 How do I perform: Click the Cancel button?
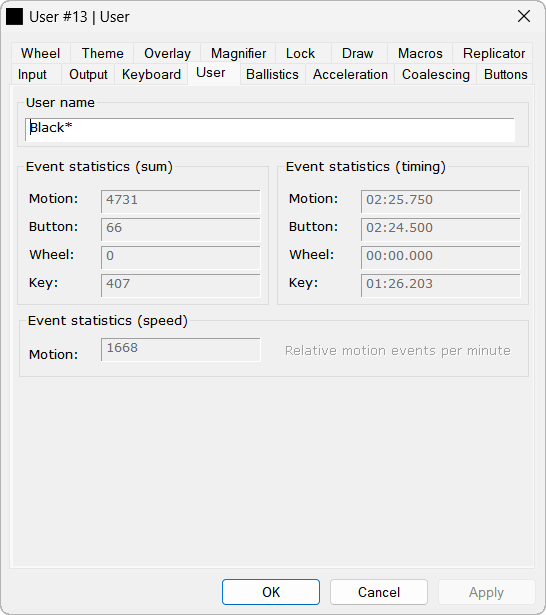pyautogui.click(x=379, y=592)
